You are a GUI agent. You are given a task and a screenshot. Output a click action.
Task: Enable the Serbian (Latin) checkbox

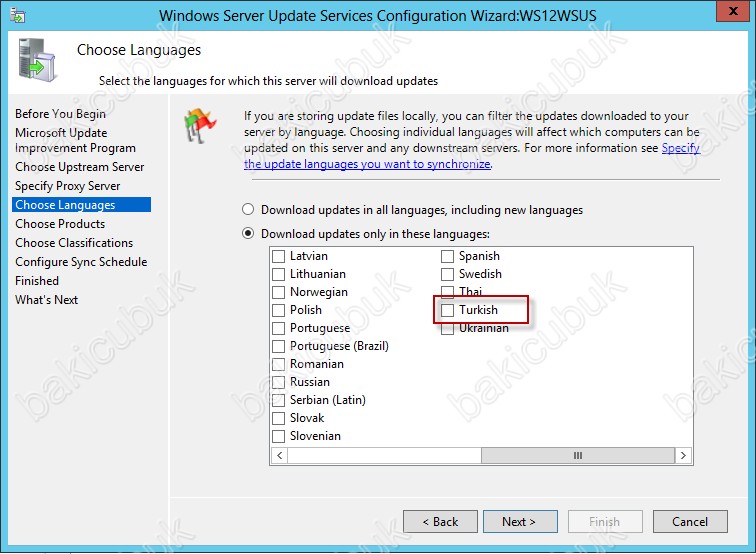(x=279, y=400)
